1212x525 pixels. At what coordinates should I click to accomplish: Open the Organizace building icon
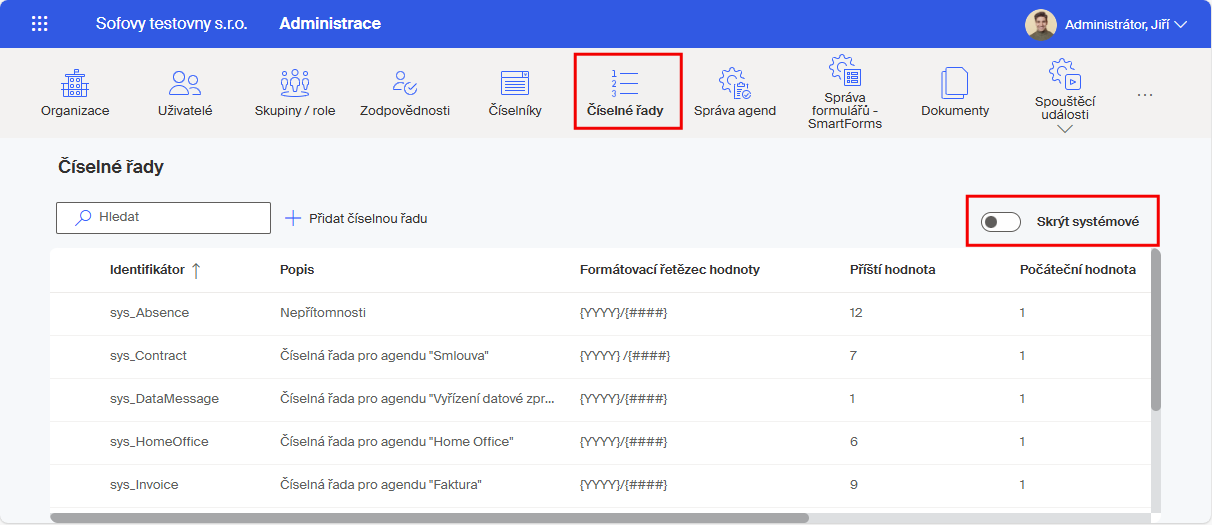tap(75, 84)
